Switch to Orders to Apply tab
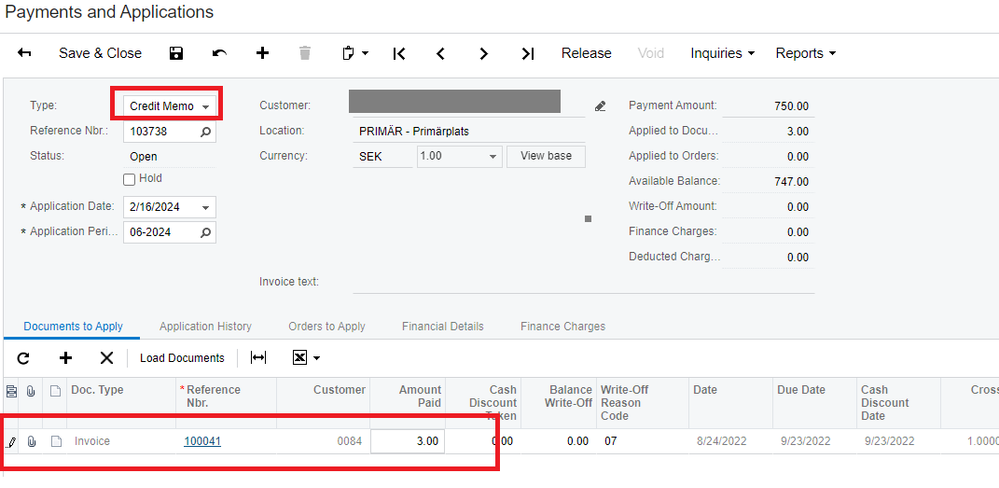 tap(327, 326)
